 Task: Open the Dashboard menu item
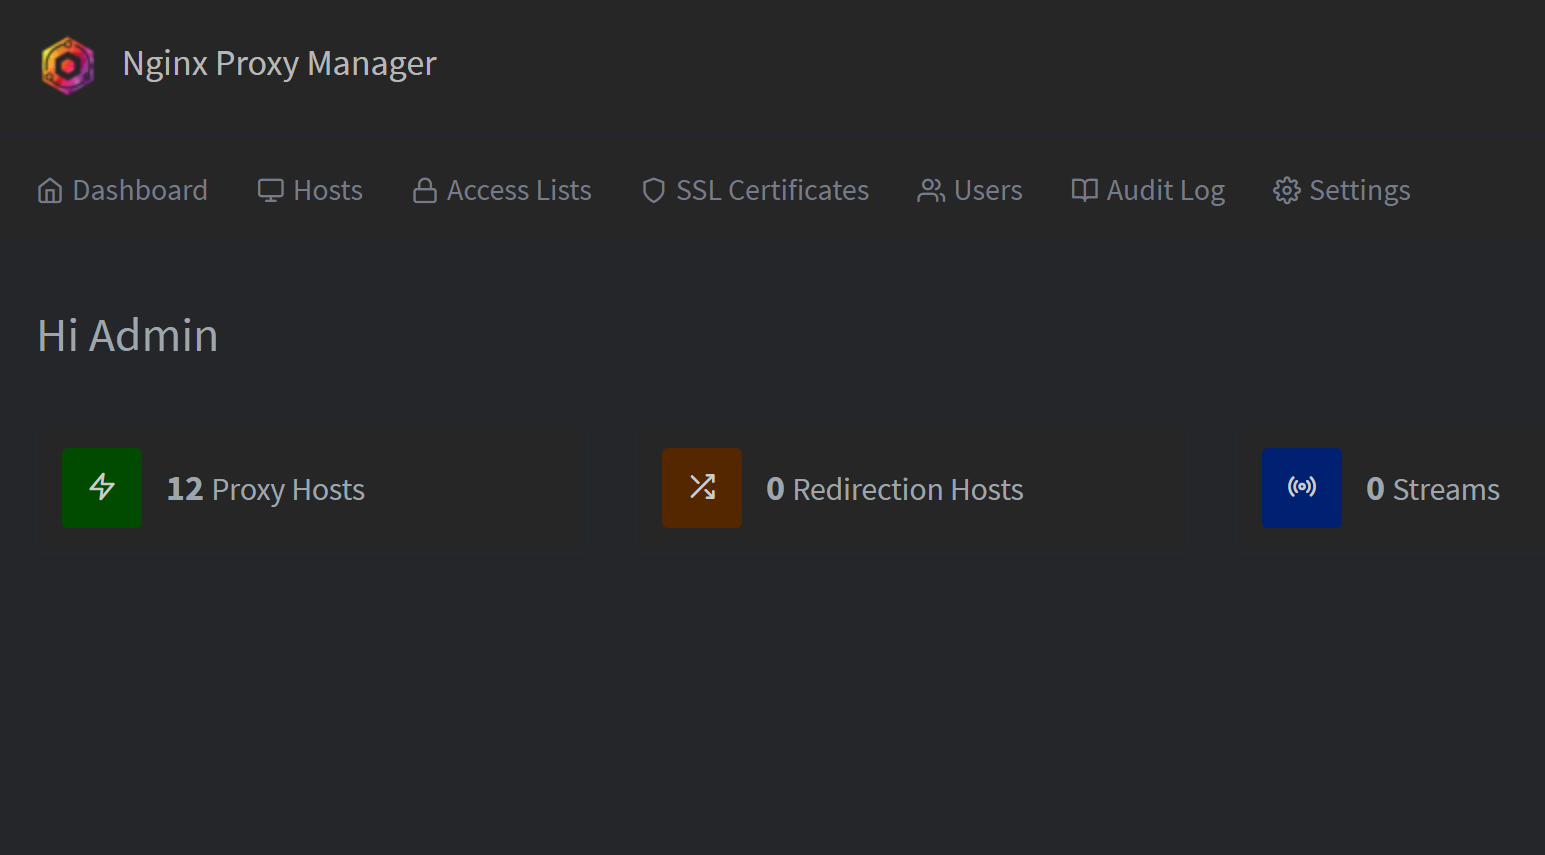click(122, 190)
